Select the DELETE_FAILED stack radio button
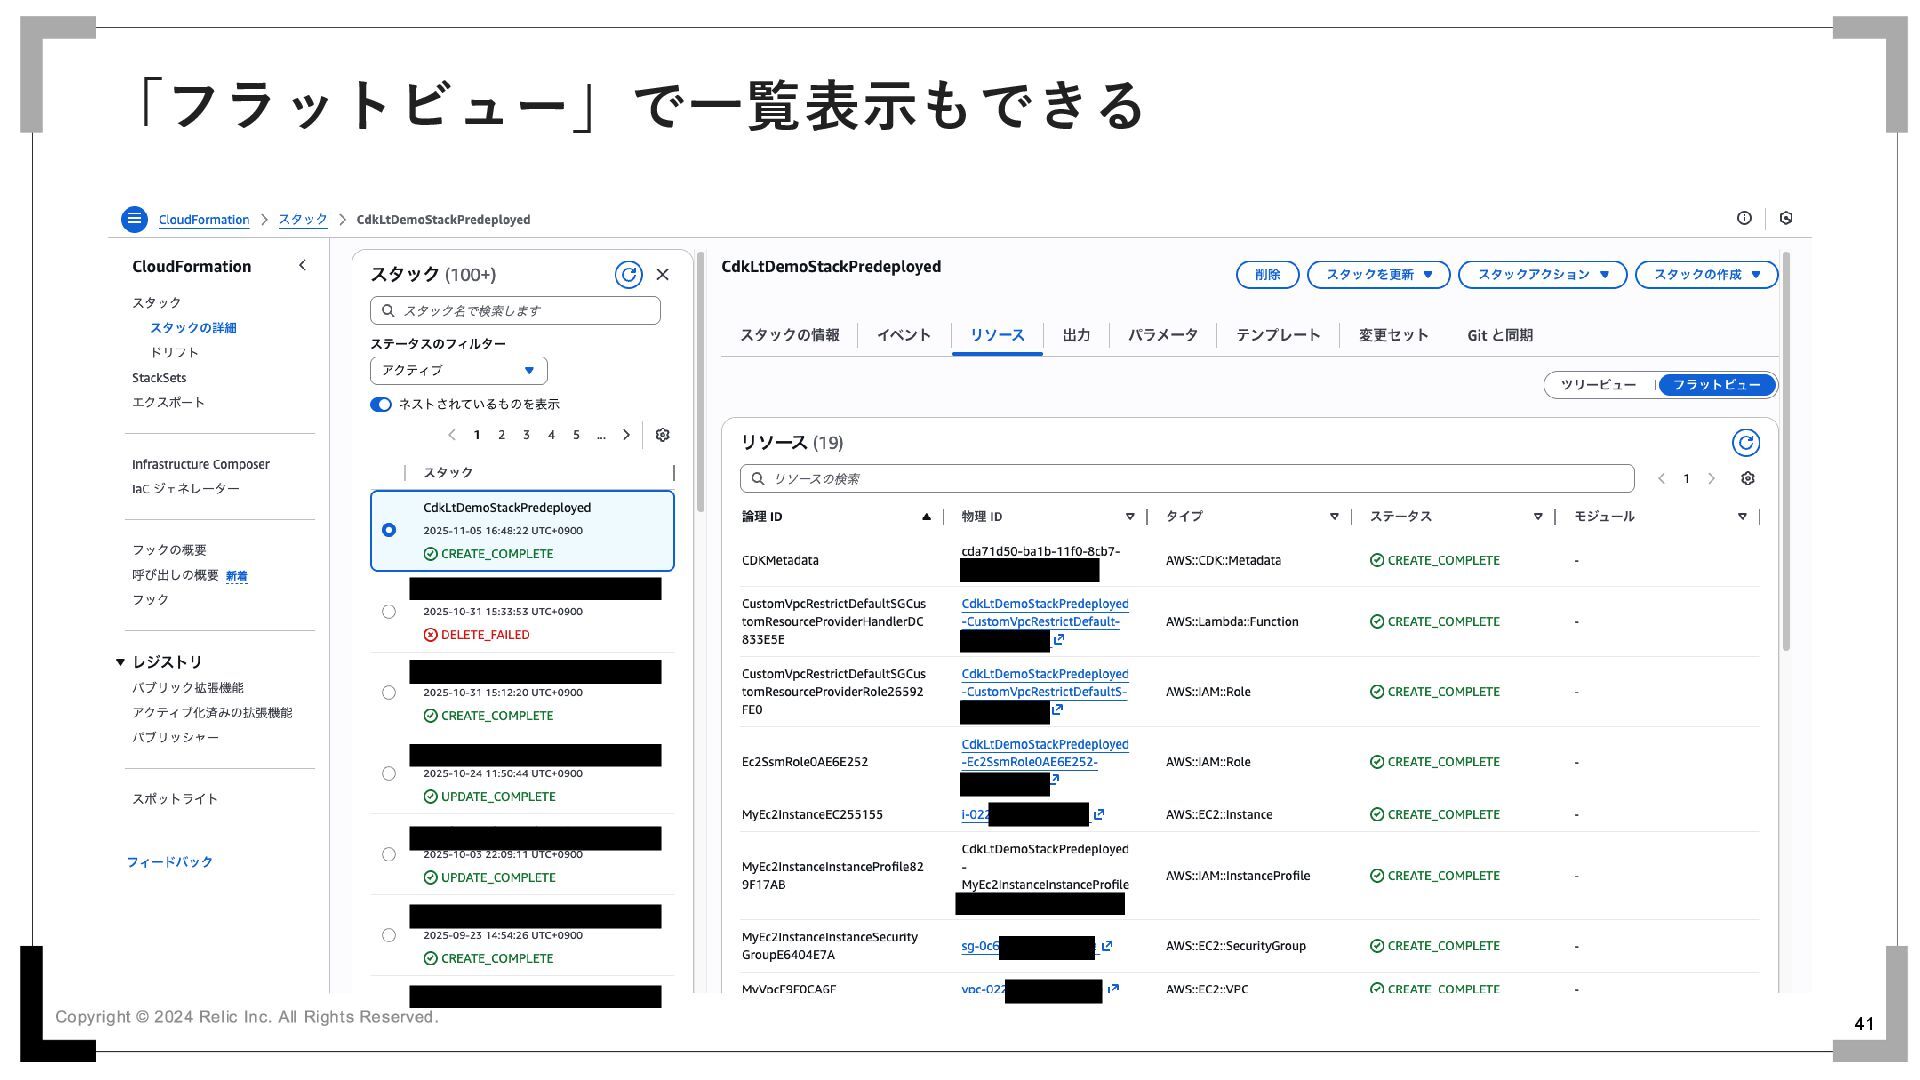Screen dimensions: 1920x1080 389,612
